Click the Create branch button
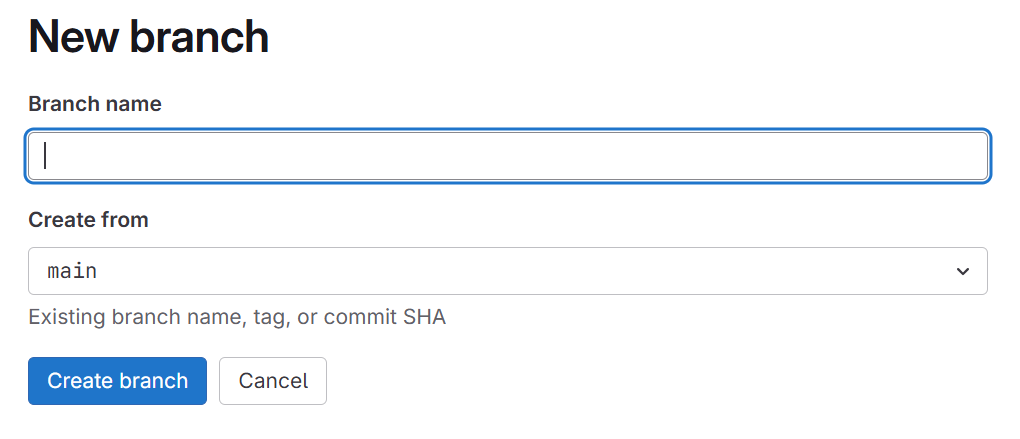The height and width of the screenshot is (439, 1020). coord(117,380)
